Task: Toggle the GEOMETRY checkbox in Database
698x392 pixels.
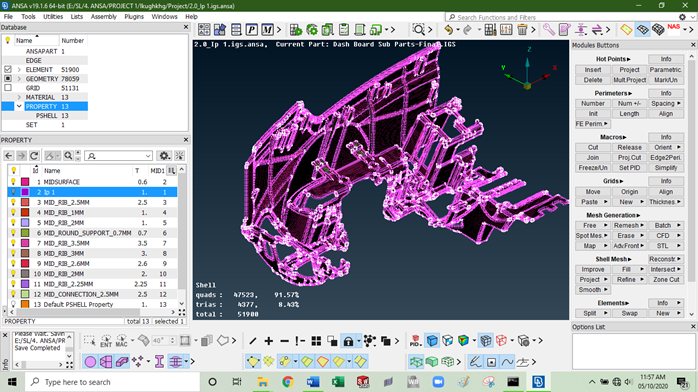Action: coord(8,79)
